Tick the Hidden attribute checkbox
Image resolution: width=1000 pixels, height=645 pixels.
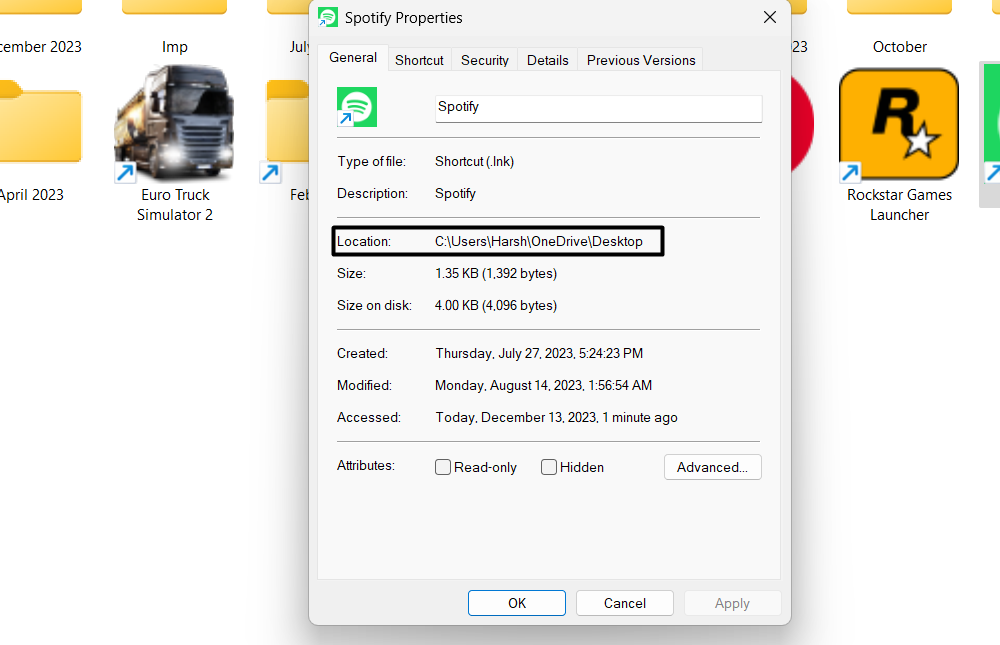pos(549,467)
